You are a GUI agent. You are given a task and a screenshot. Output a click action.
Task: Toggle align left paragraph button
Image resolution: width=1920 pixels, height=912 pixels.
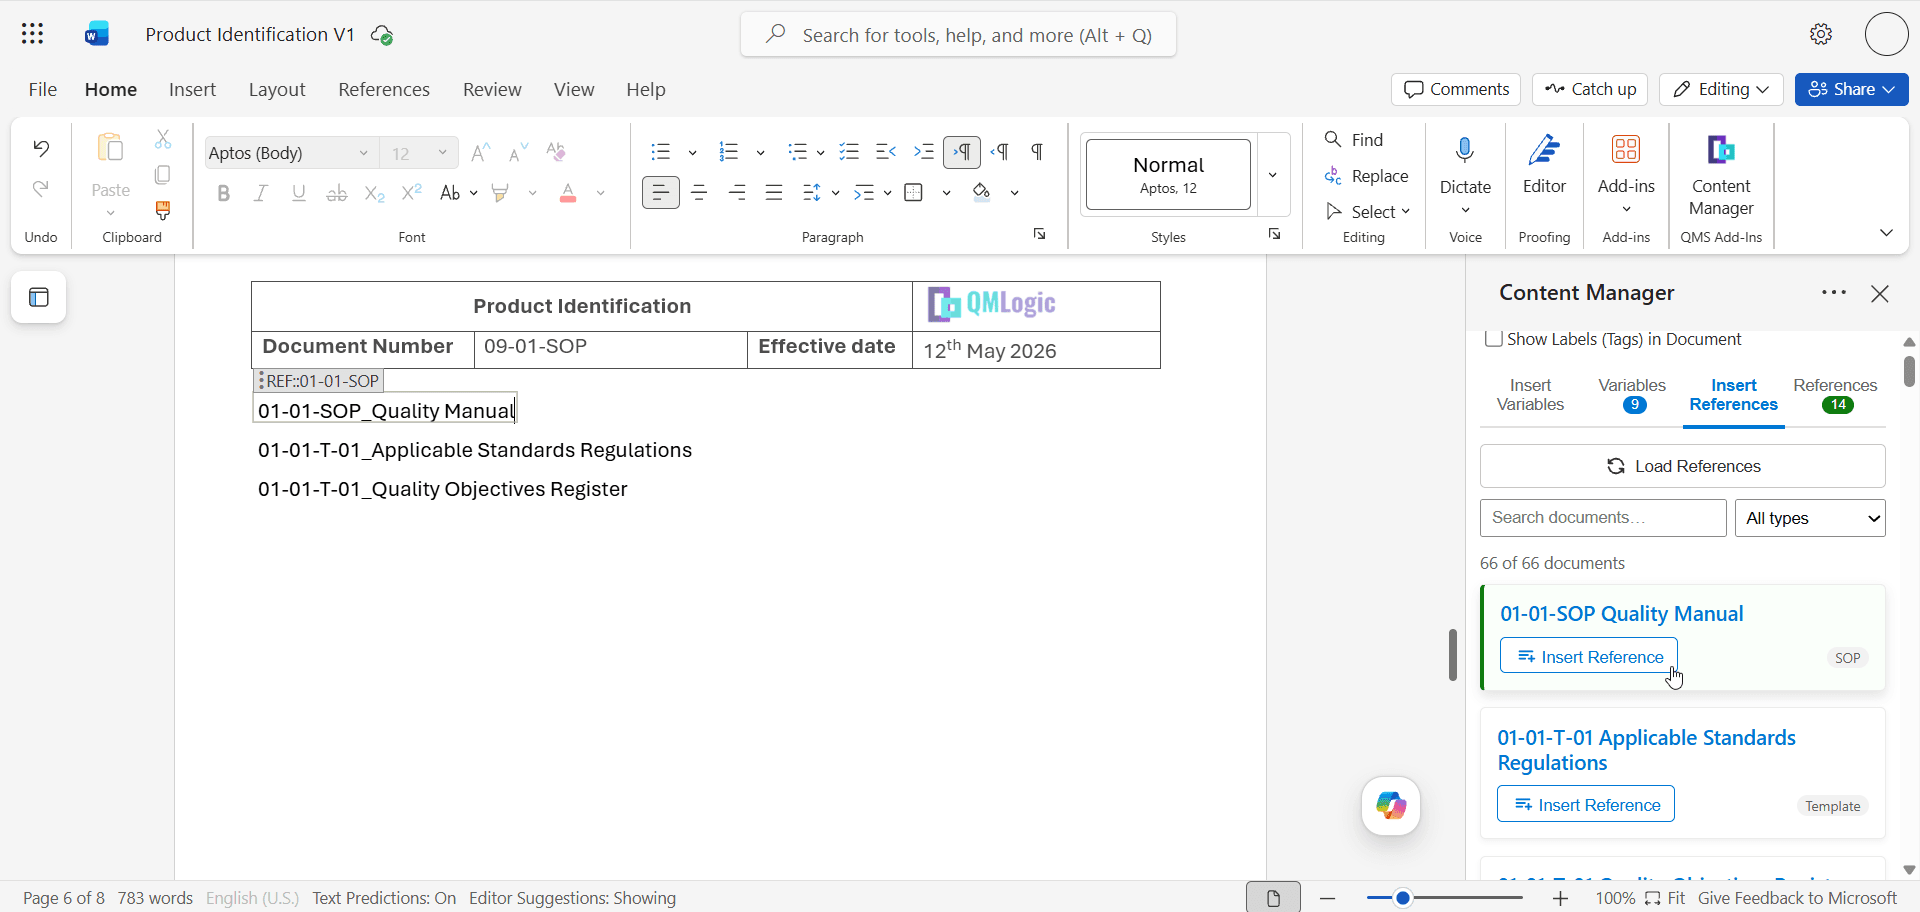click(x=661, y=193)
